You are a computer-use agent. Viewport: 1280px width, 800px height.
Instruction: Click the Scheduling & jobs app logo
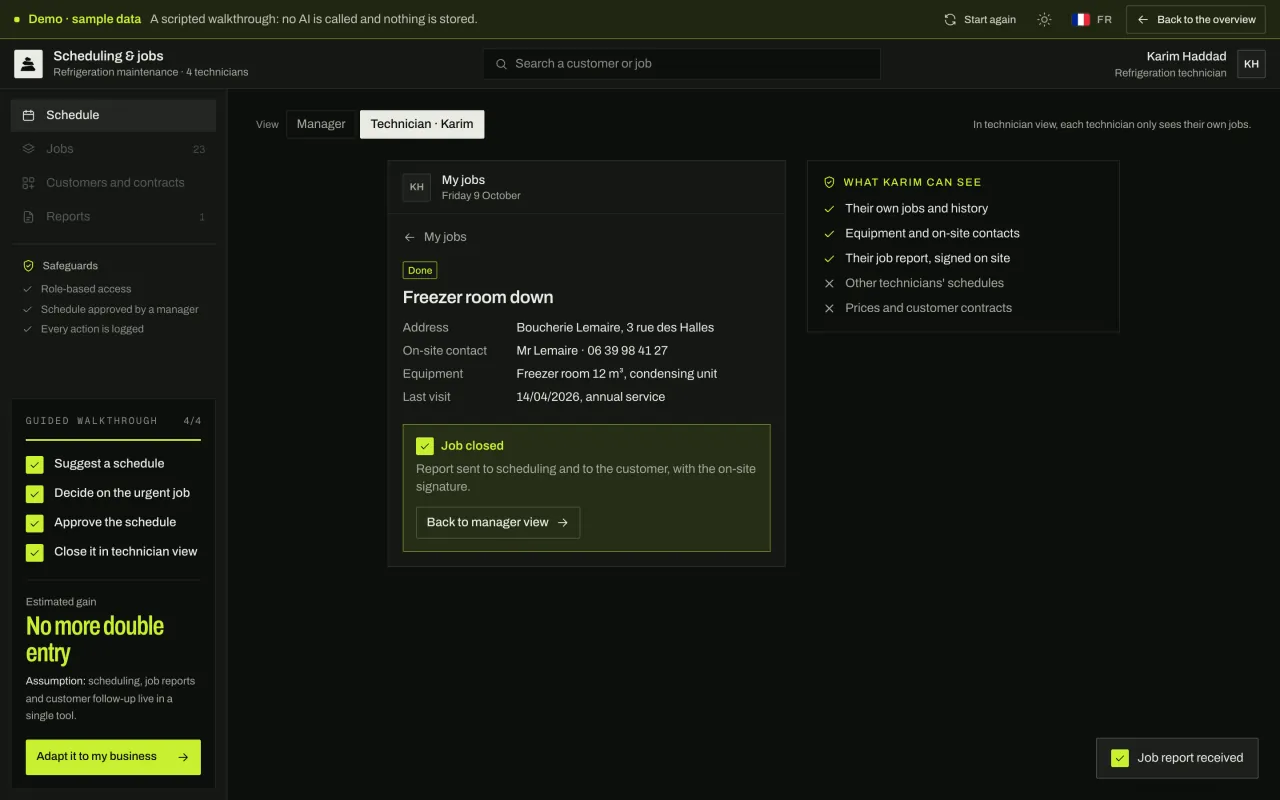(28, 64)
